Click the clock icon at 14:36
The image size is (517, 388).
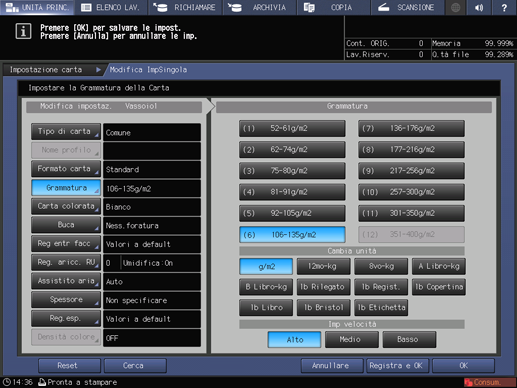pos(7,382)
